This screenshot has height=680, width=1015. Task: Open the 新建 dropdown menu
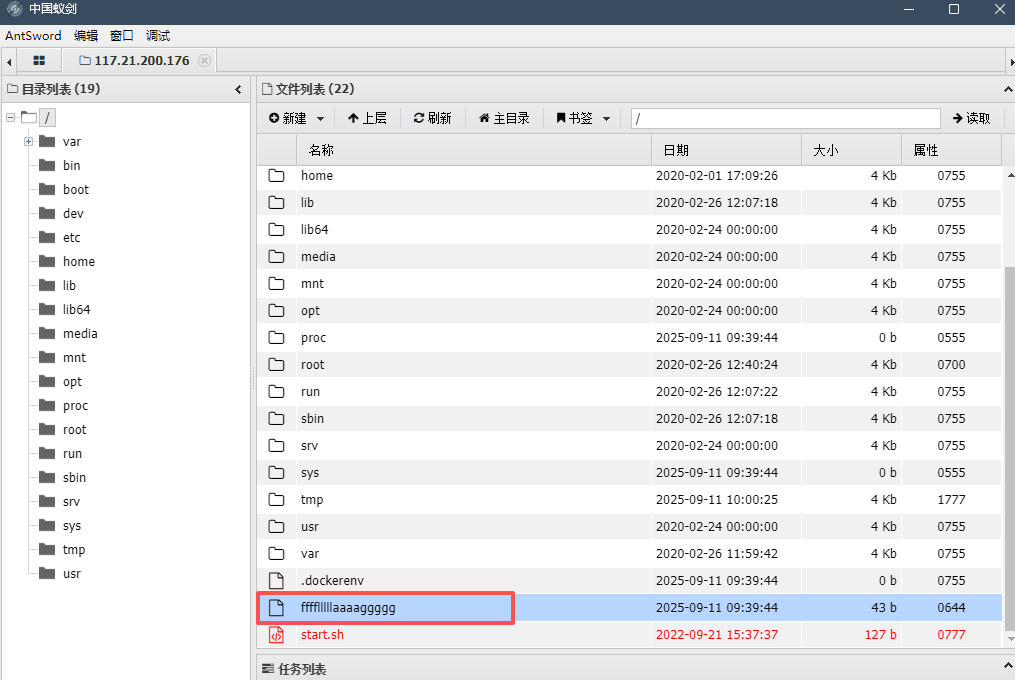click(x=297, y=118)
